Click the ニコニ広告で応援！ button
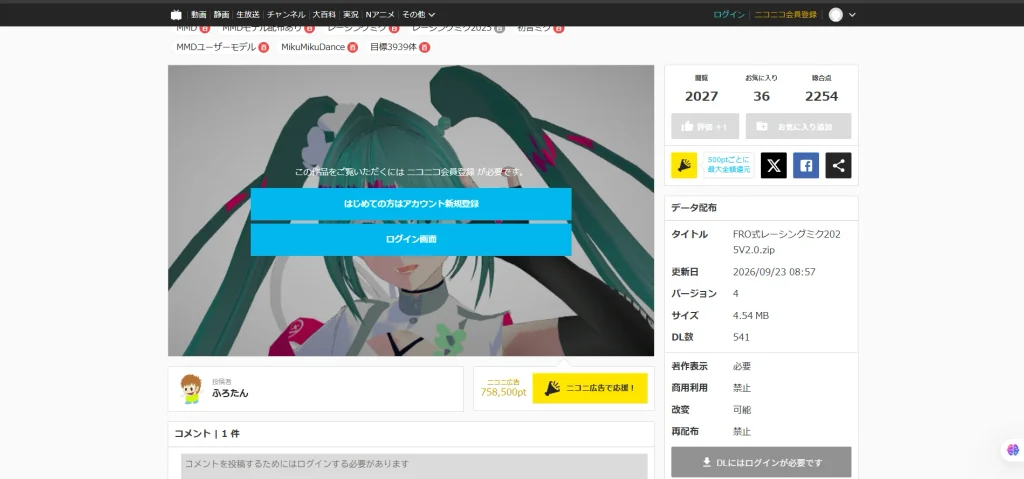The width and height of the screenshot is (1024, 479). [x=590, y=388]
